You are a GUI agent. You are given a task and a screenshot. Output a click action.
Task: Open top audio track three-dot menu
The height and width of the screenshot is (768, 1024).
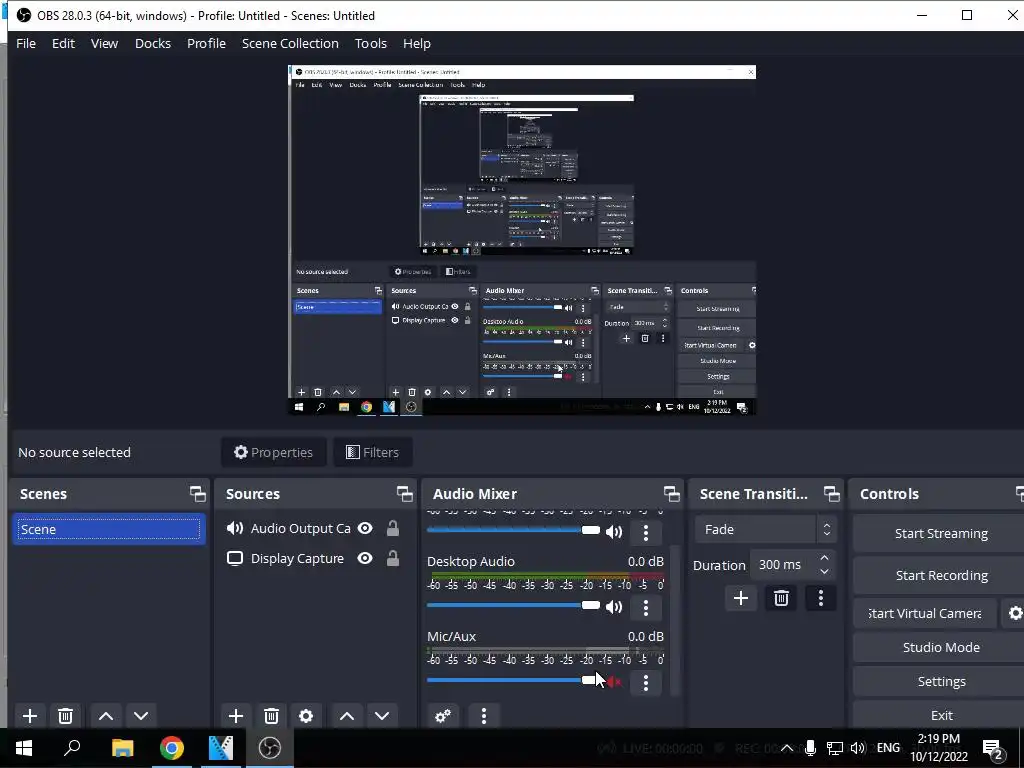point(646,532)
